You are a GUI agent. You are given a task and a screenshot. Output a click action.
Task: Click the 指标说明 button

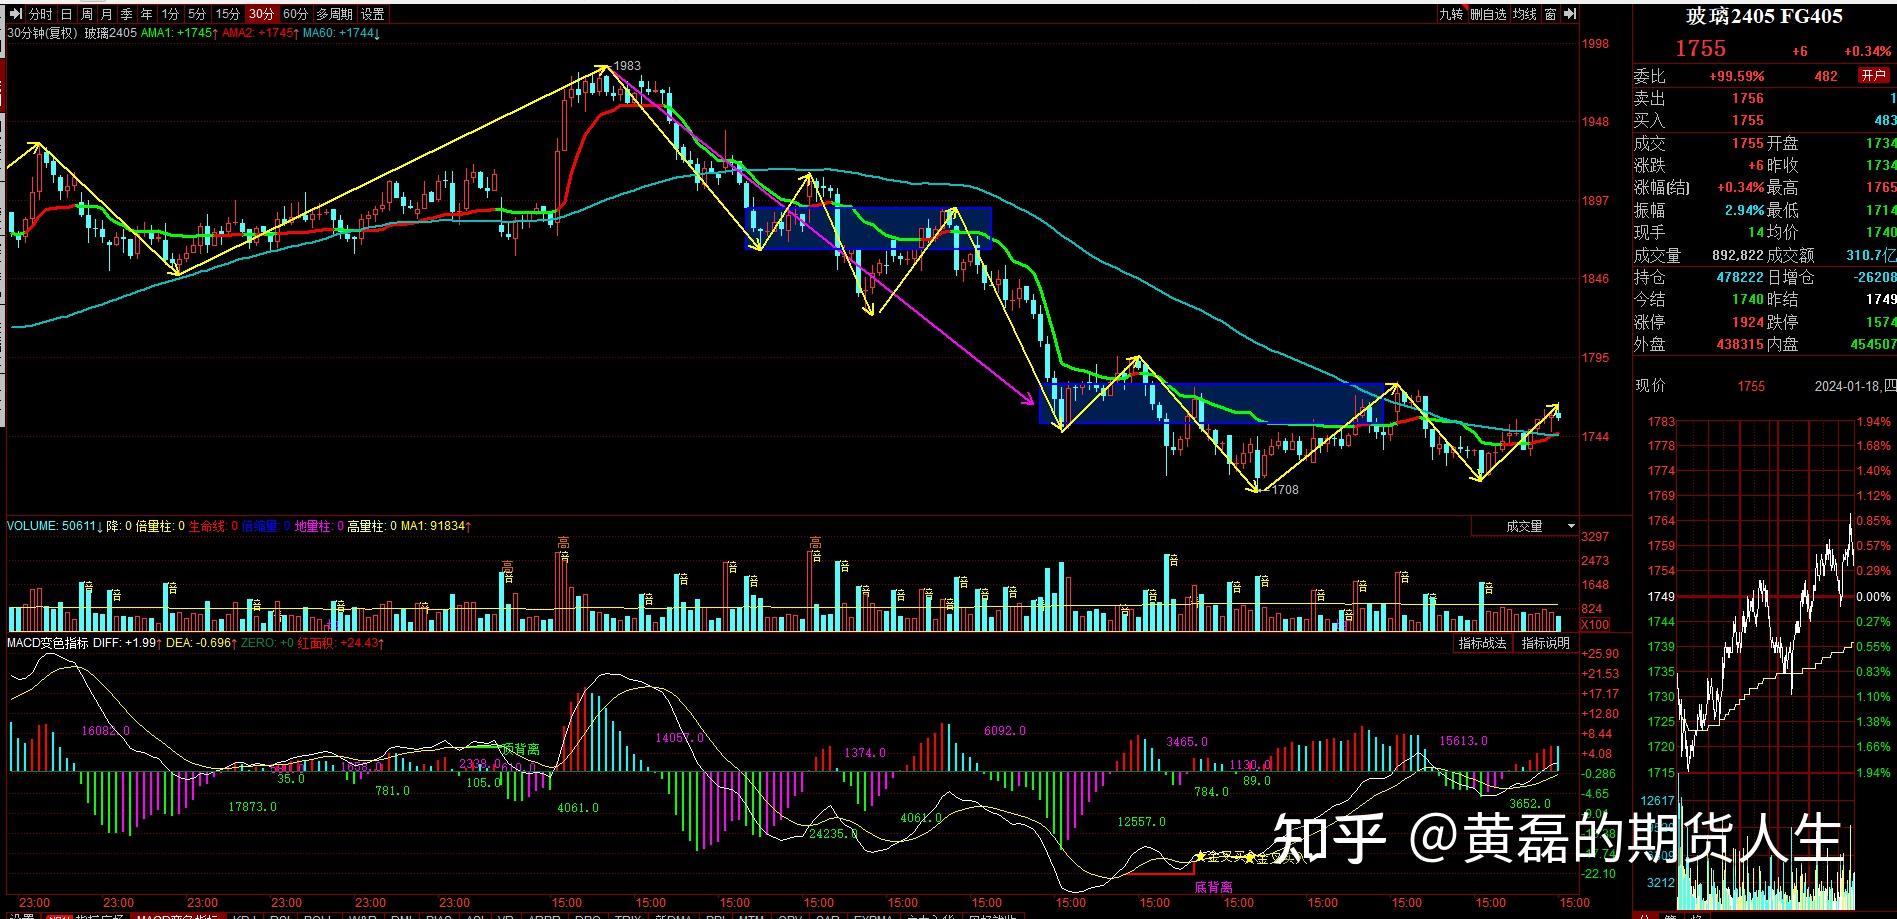pyautogui.click(x=1545, y=643)
